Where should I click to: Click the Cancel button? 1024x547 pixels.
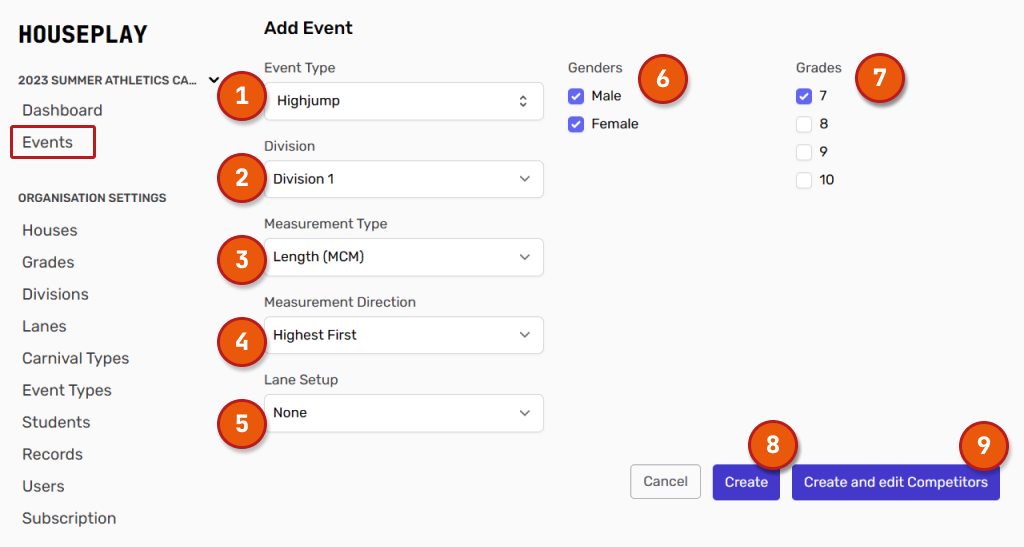665,482
